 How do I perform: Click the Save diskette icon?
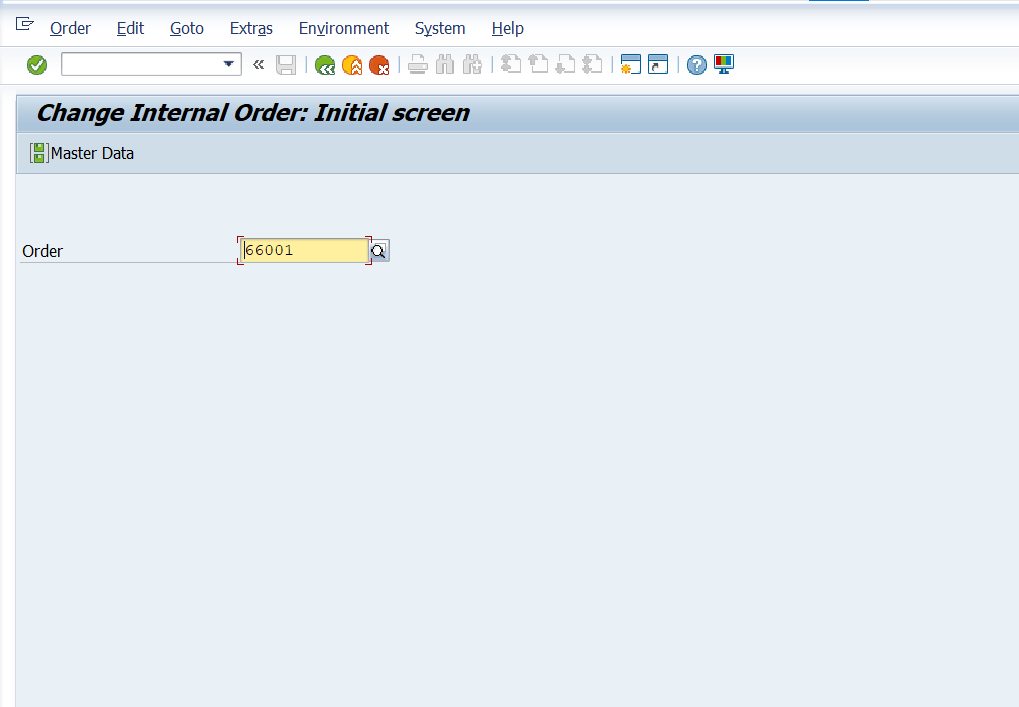(286, 65)
